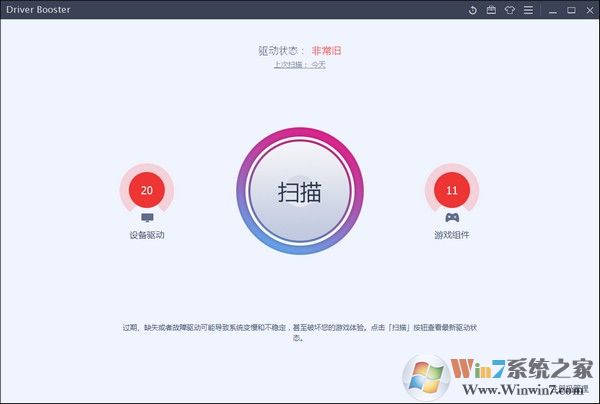Open the rescue/restore center icon
Screen dimensions: 600x404
point(473,10)
